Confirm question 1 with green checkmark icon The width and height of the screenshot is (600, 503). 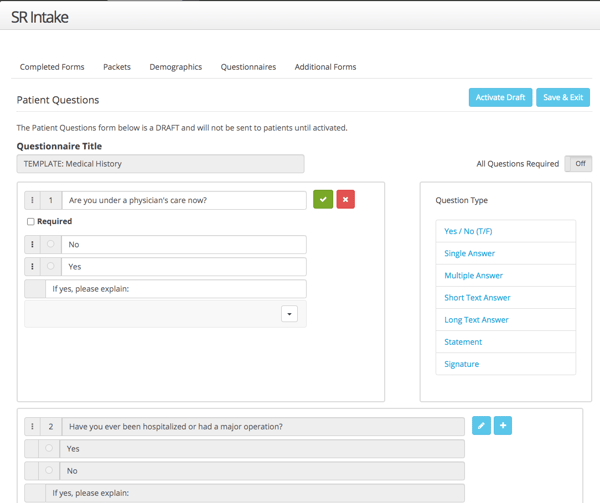[323, 200]
